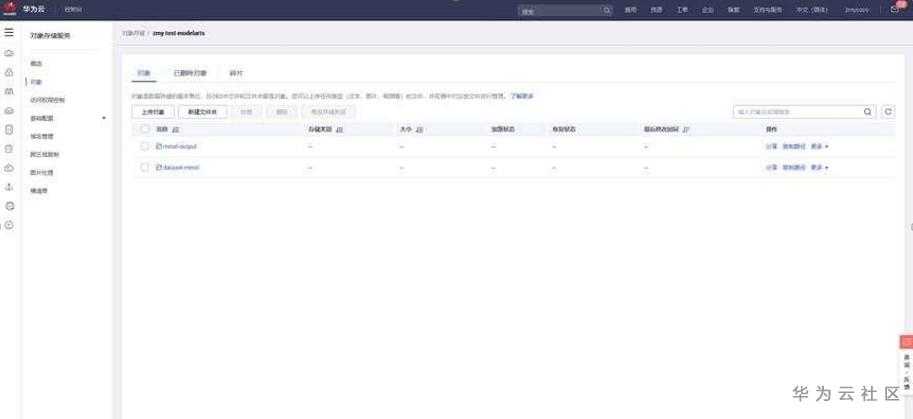Click the 恢复 button
The width and height of the screenshot is (913, 419).
click(246, 112)
